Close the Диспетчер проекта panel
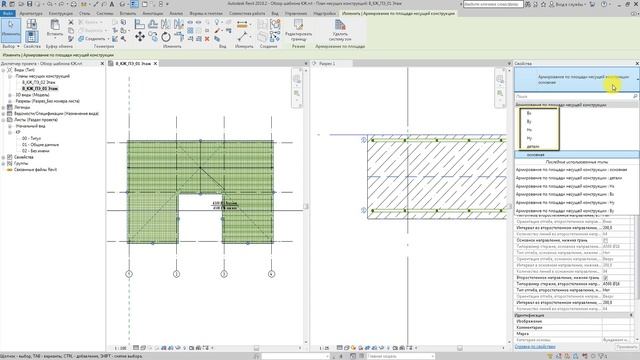 click(x=102, y=64)
